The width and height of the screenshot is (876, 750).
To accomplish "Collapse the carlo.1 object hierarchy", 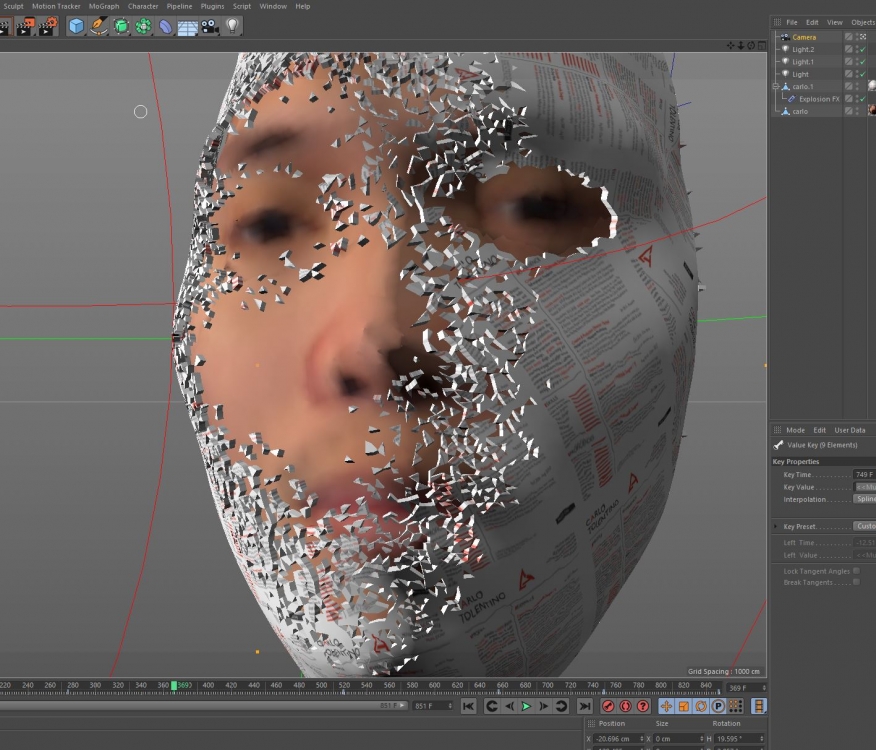I will 775,87.
